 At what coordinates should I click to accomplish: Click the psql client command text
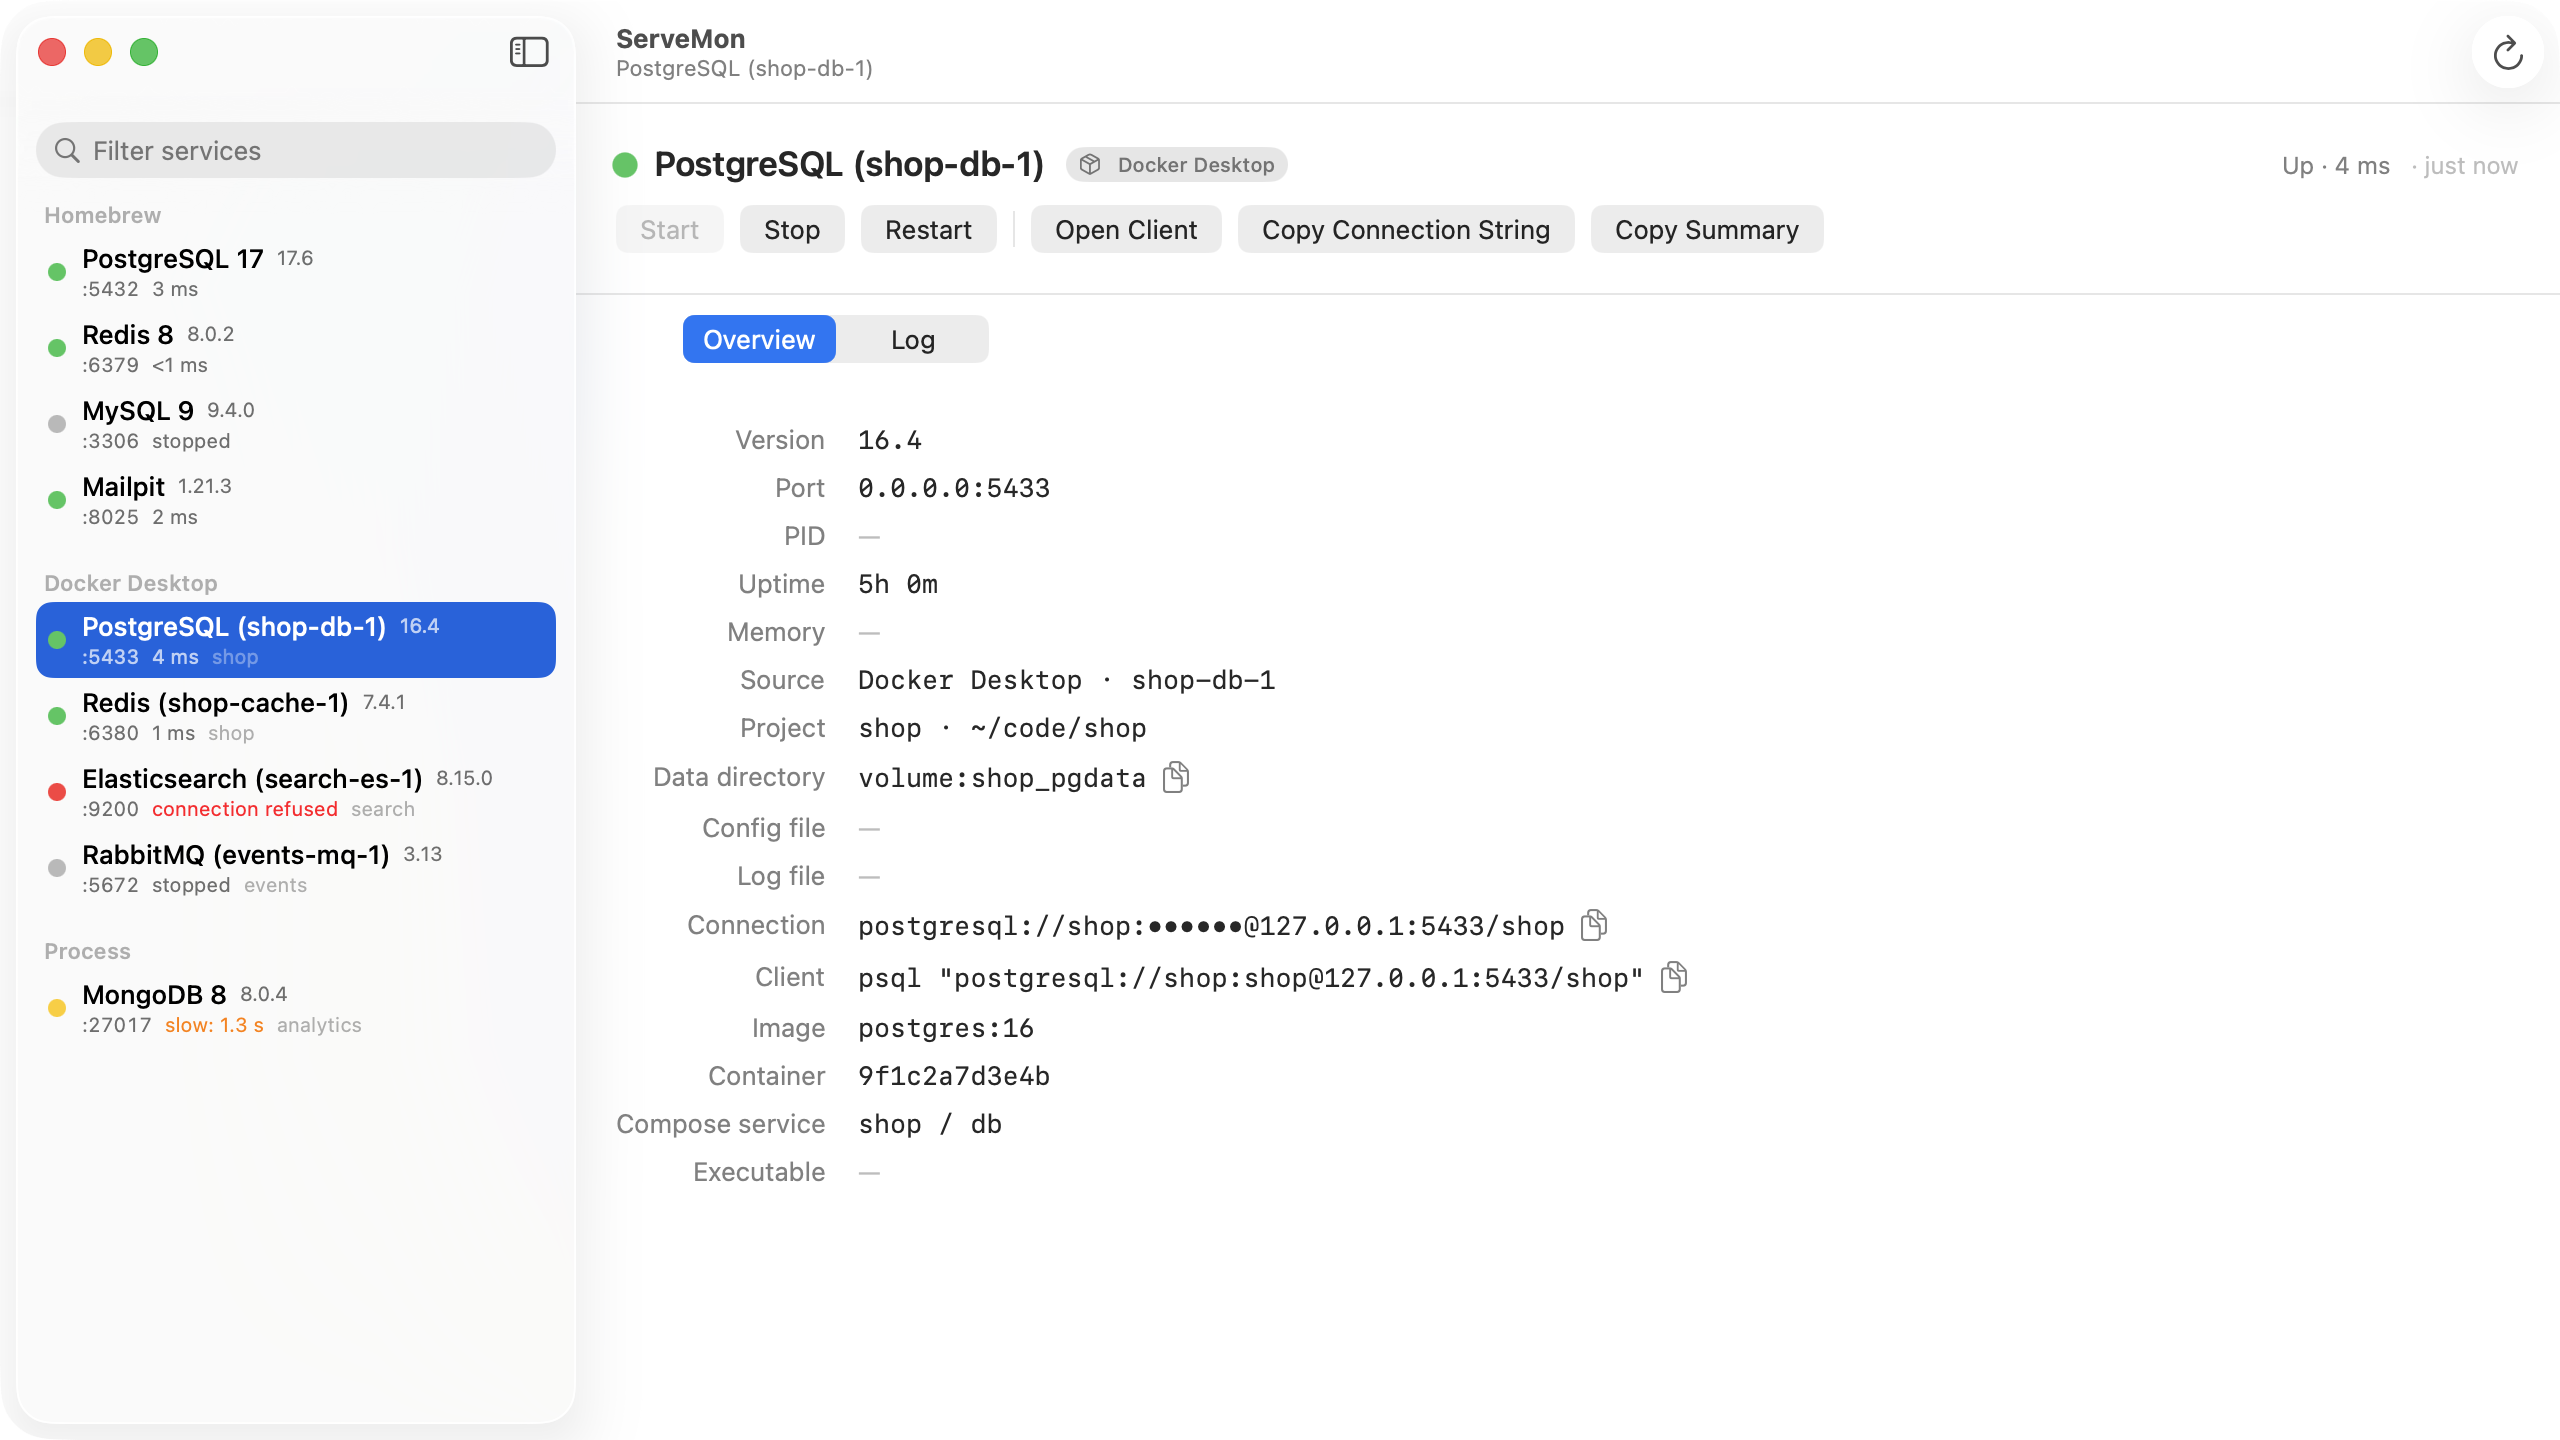click(x=1251, y=978)
